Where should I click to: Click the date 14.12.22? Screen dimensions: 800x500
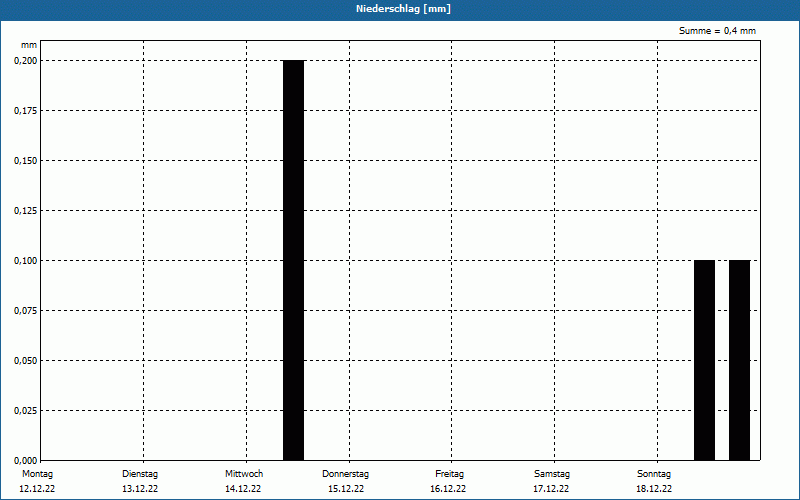click(x=243, y=489)
